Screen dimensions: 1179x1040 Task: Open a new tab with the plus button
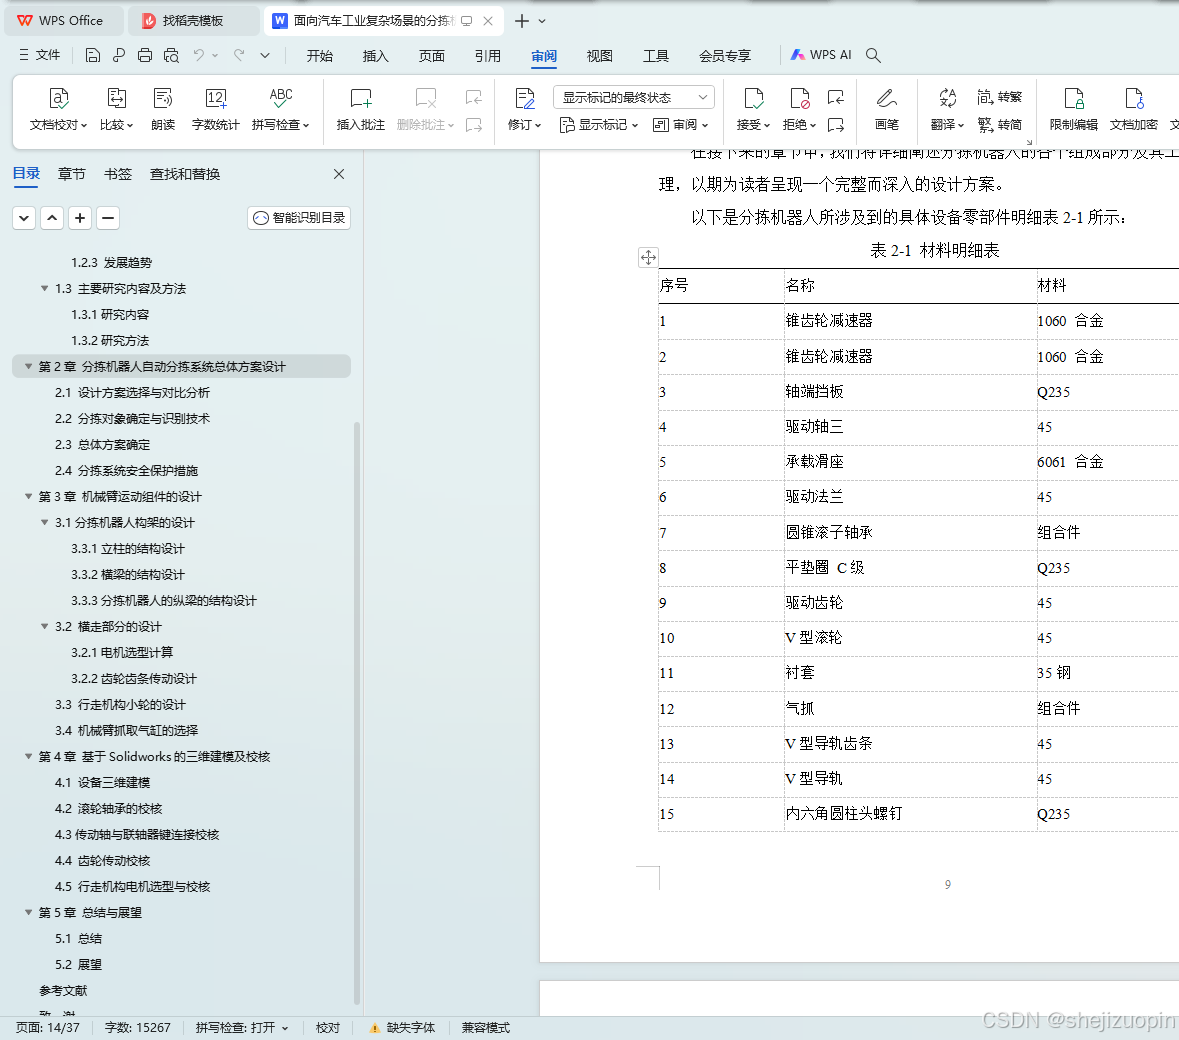coord(521,21)
